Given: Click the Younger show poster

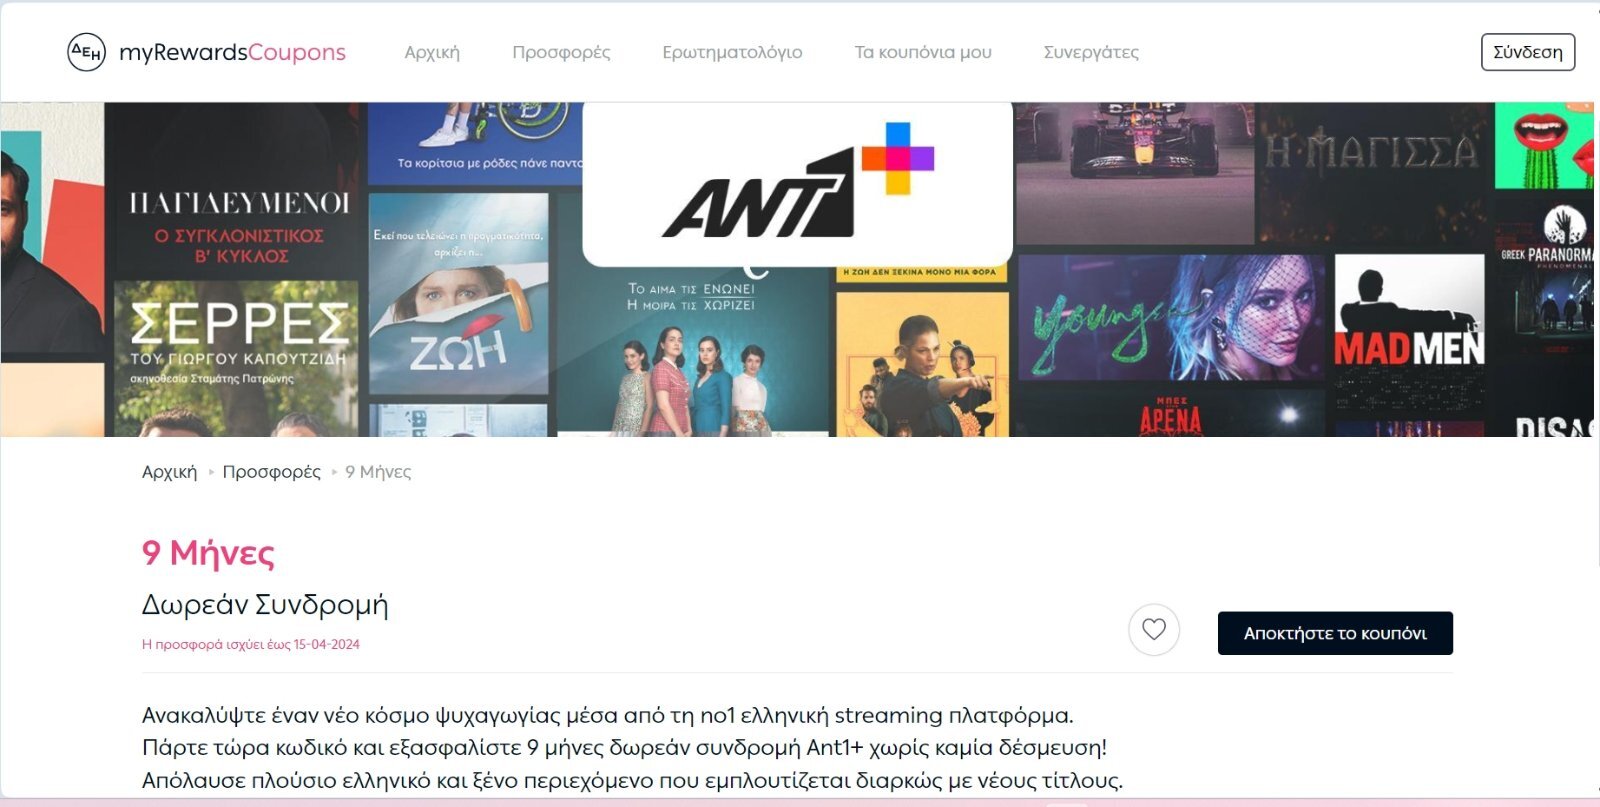Looking at the screenshot, I should pos(1171,318).
